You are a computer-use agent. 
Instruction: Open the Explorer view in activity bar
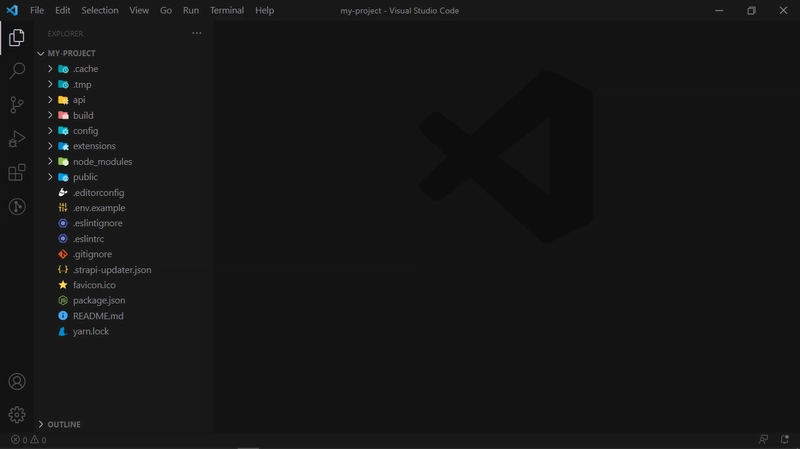[16, 37]
